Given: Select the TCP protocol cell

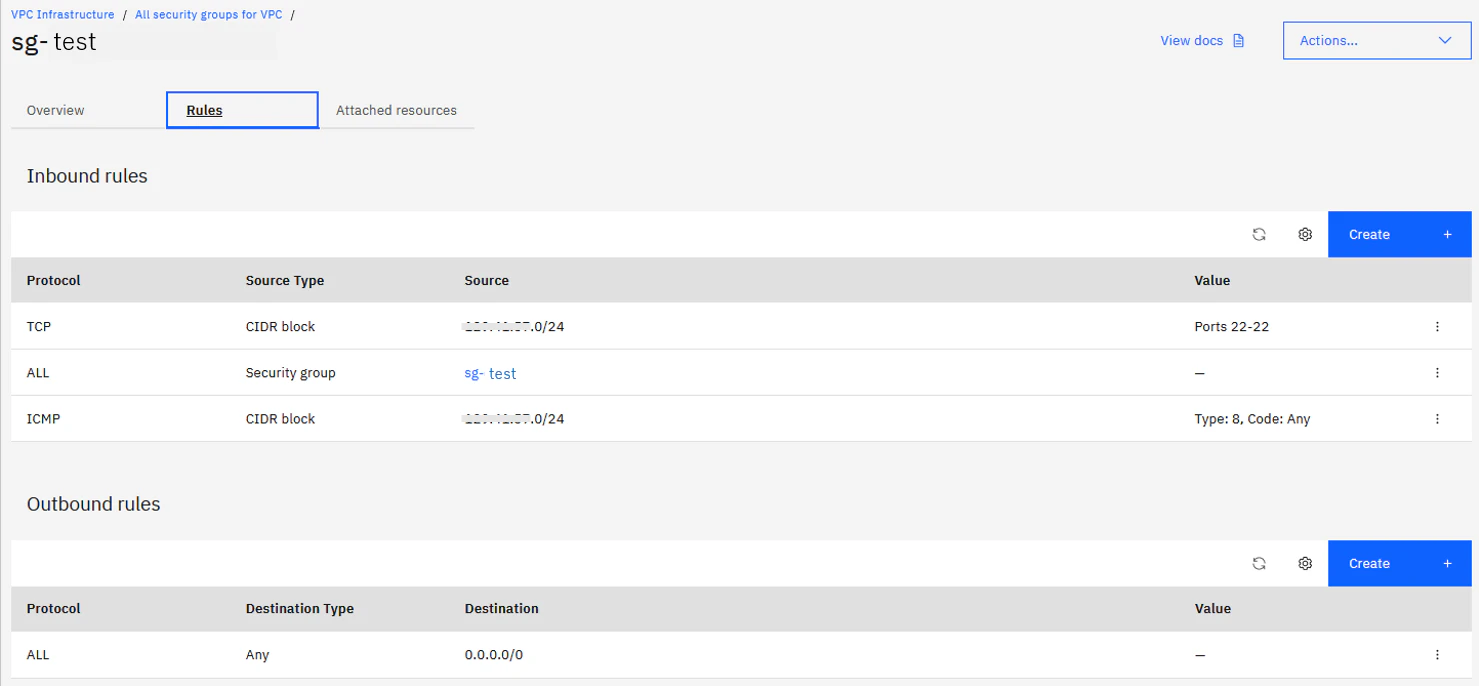Looking at the screenshot, I should (39, 326).
